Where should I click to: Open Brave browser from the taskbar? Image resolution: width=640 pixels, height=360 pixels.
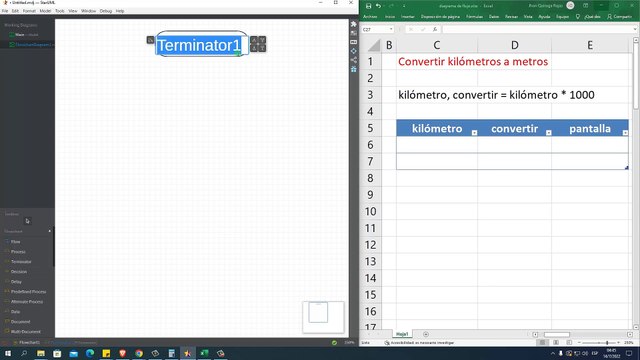[x=122, y=353]
